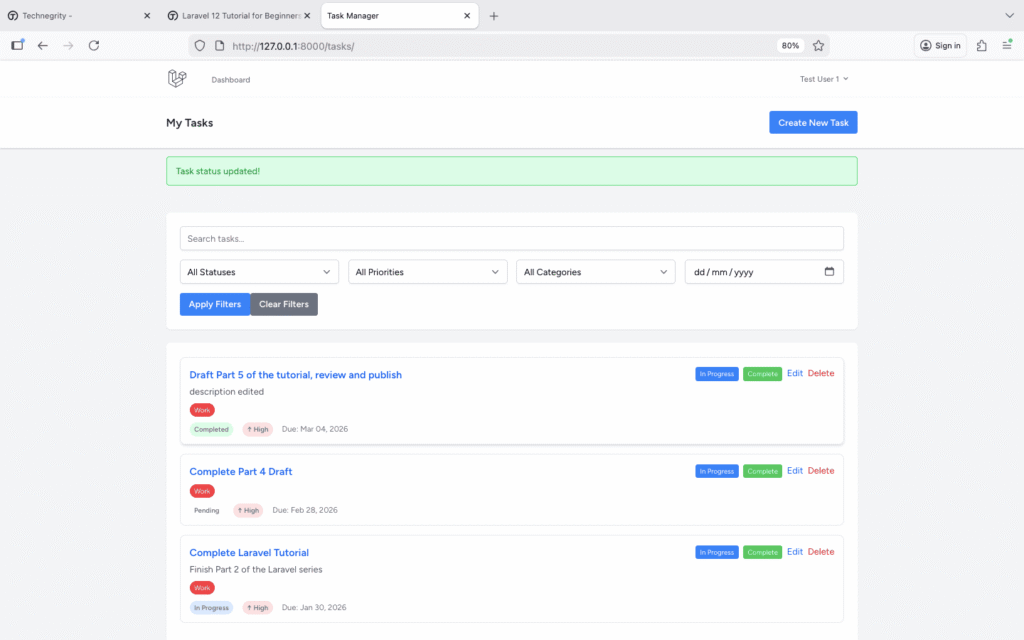Open the calendar picker icon in date field
The height and width of the screenshot is (640, 1024).
tap(829, 272)
